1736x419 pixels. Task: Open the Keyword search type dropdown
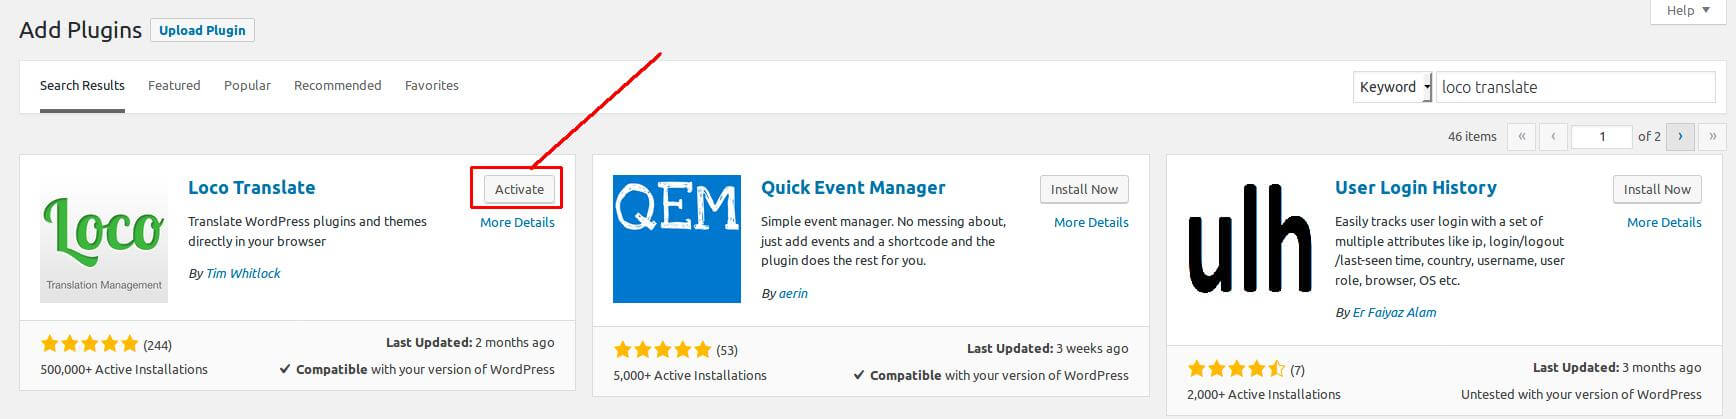tap(1393, 87)
